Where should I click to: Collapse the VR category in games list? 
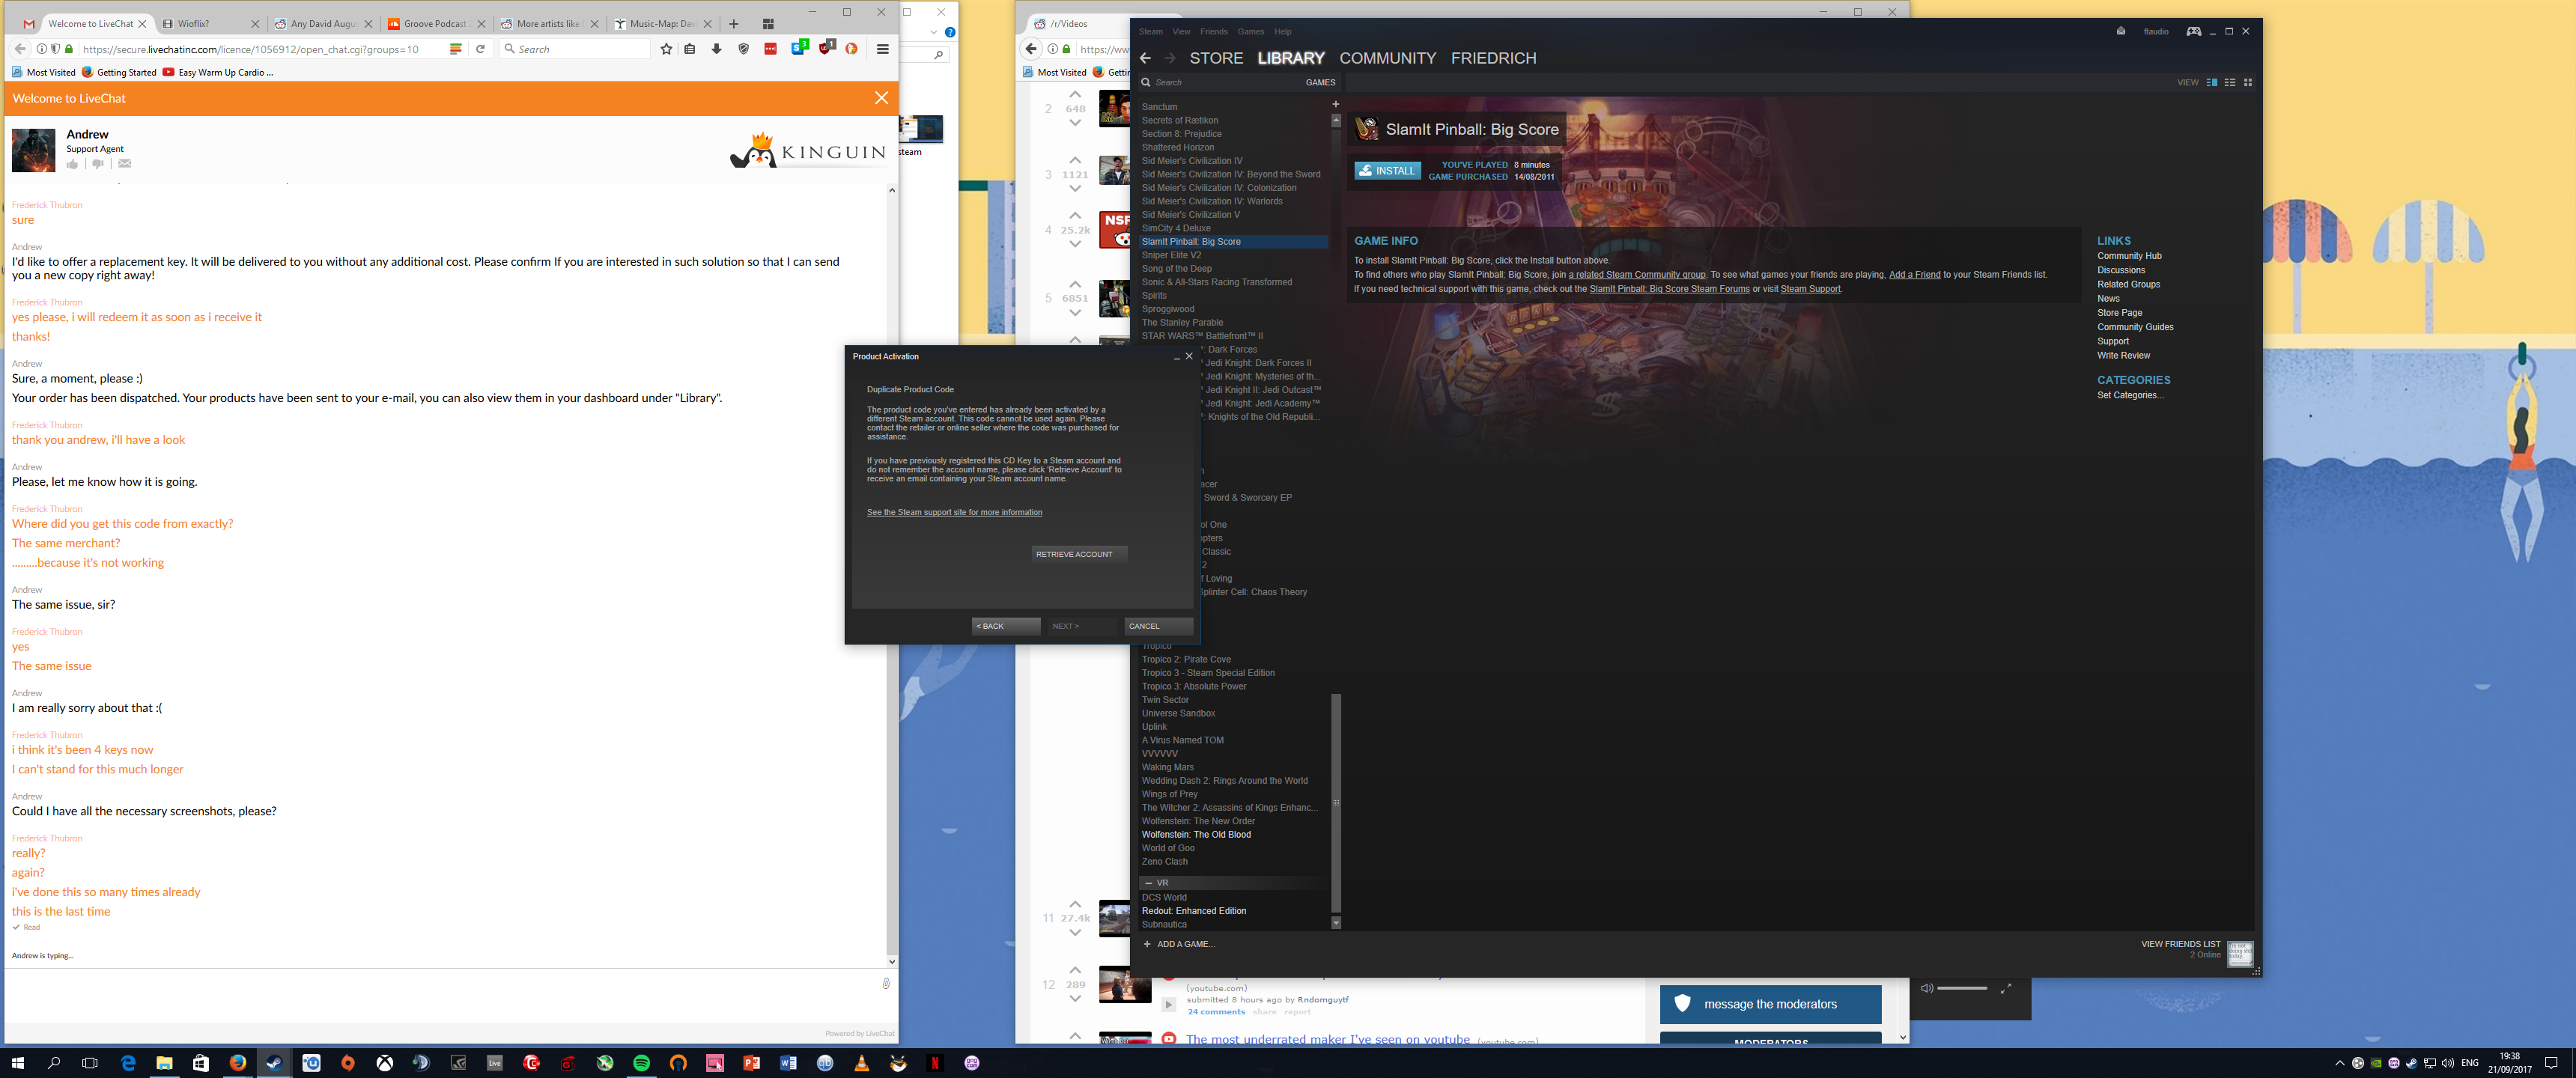1149,883
